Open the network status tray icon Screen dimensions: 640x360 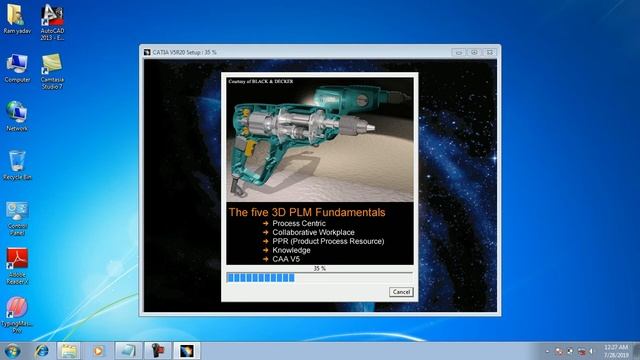(x=582, y=351)
